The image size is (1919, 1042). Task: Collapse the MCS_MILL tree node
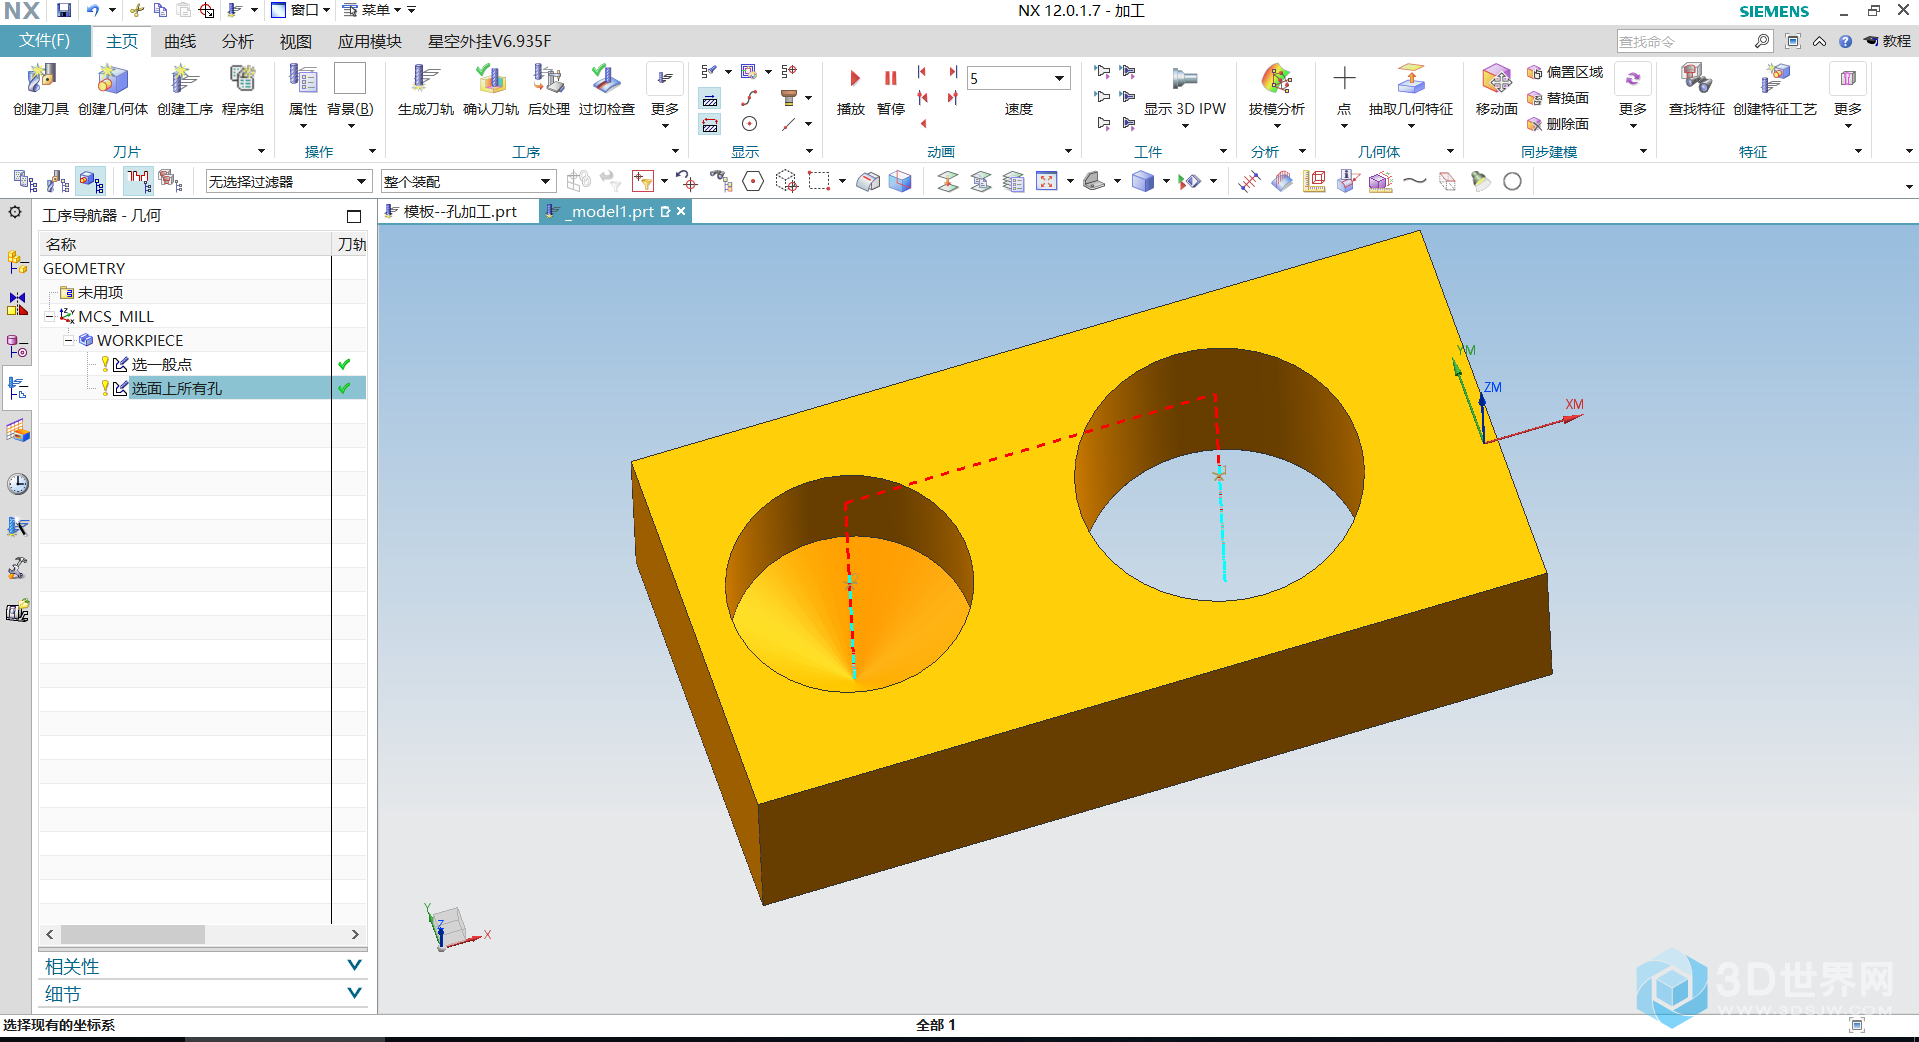click(x=49, y=316)
